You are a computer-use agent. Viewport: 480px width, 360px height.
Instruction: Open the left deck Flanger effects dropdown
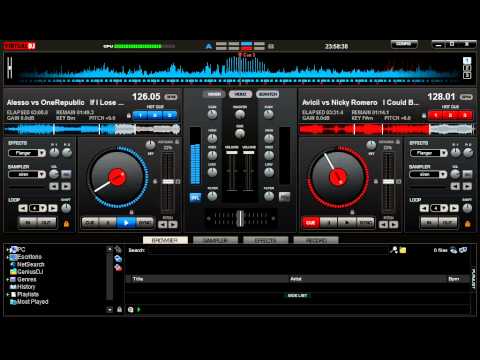pos(27,153)
